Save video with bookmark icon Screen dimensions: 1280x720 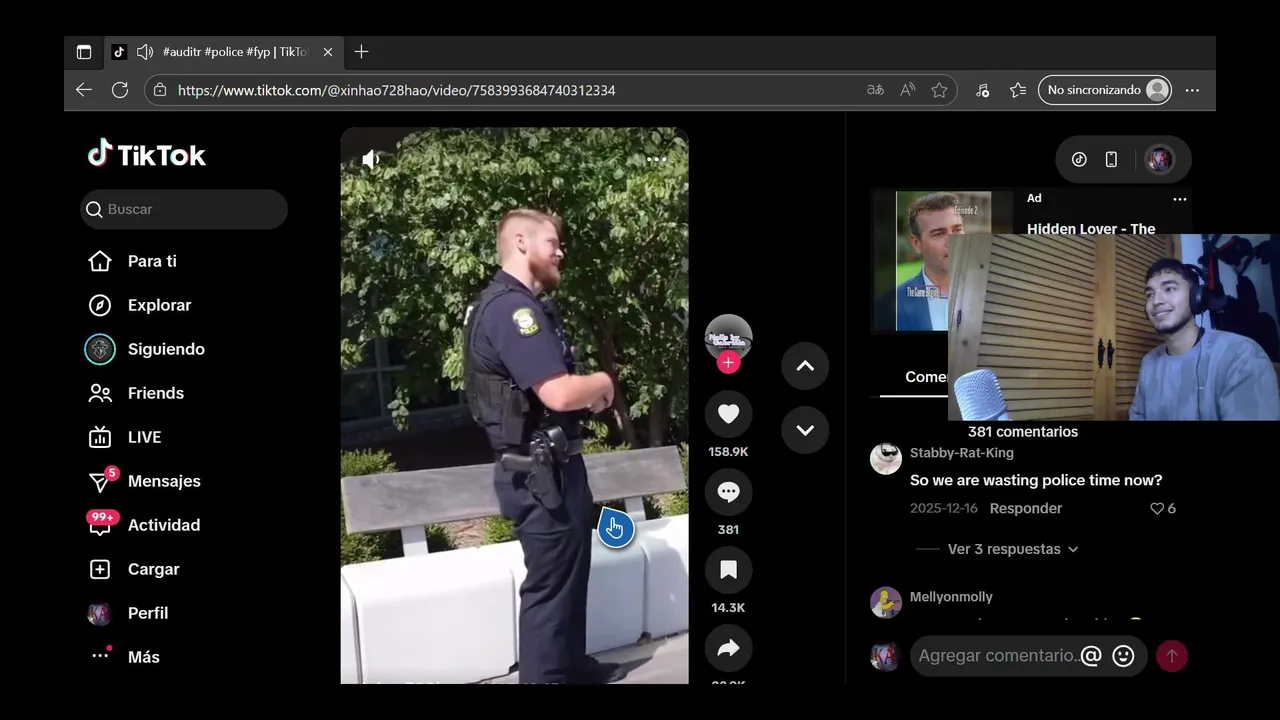[728, 569]
